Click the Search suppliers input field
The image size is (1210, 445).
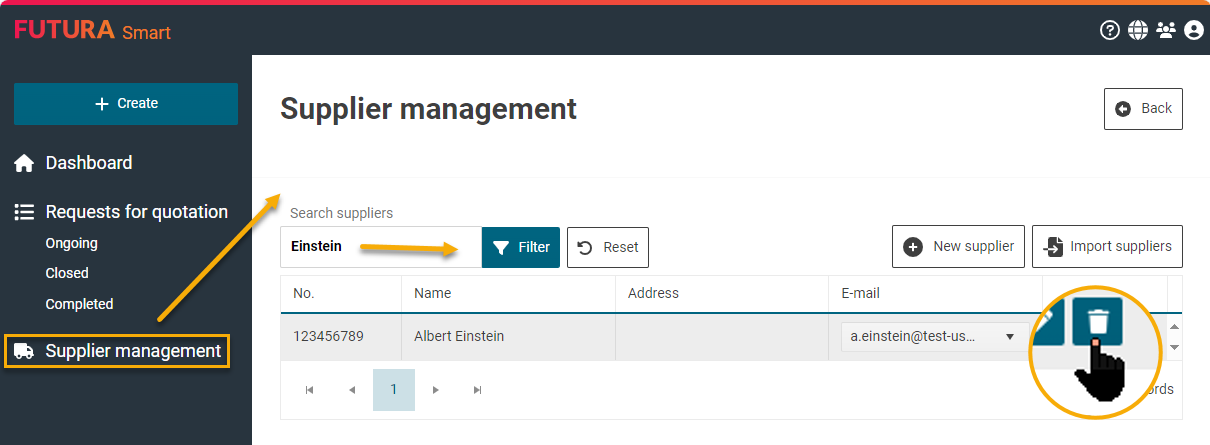380,247
